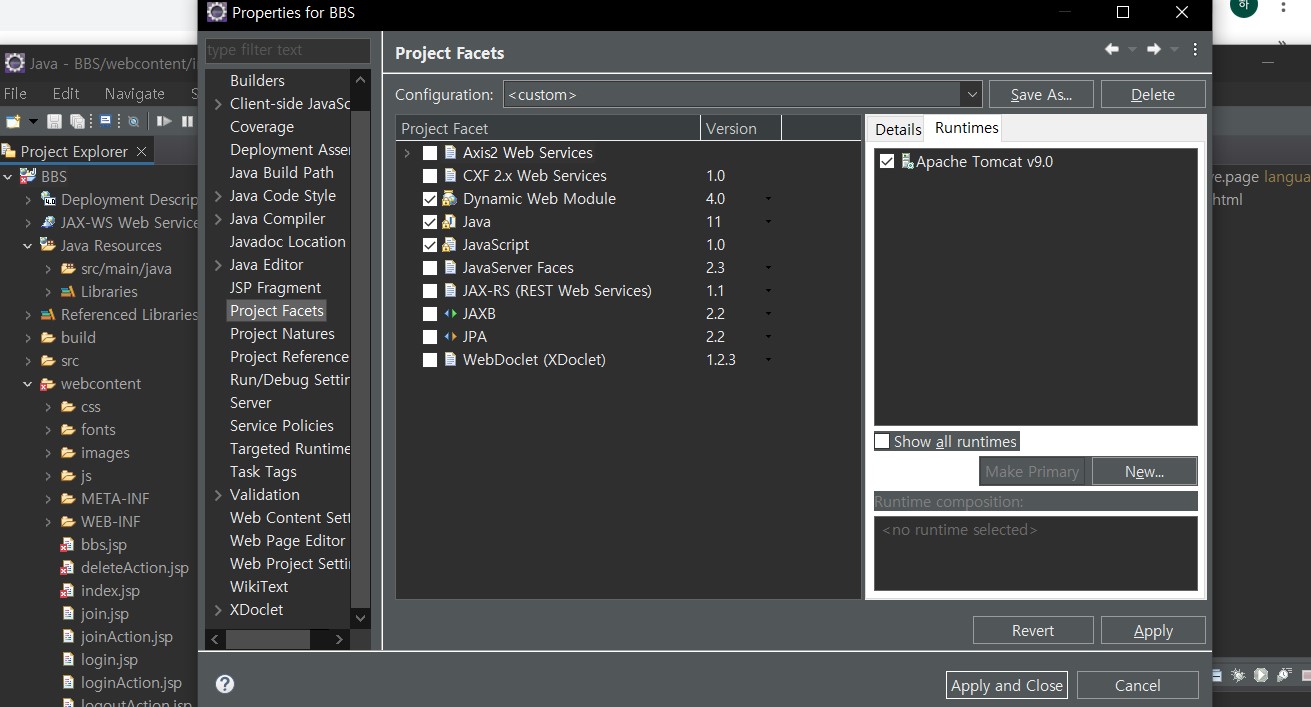Open the Edit menu in Eclipse
Image resolution: width=1311 pixels, height=707 pixels.
point(66,93)
